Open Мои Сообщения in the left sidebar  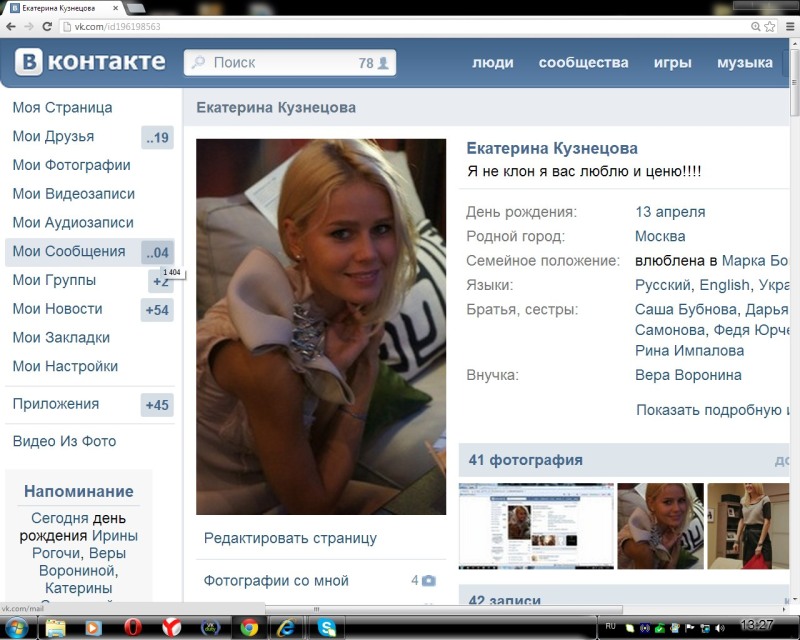pos(69,251)
